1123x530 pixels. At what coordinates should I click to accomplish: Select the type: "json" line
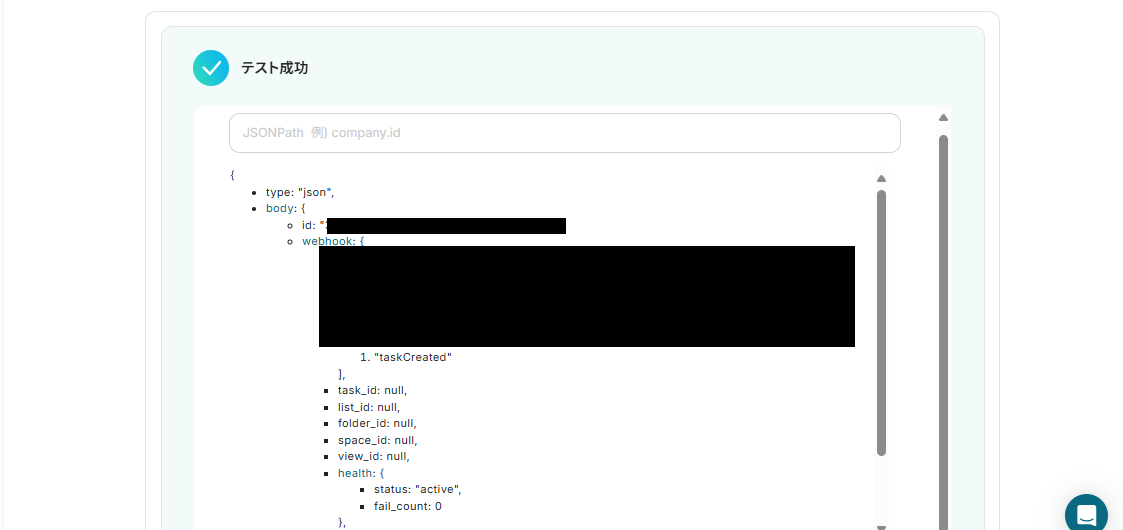300,192
